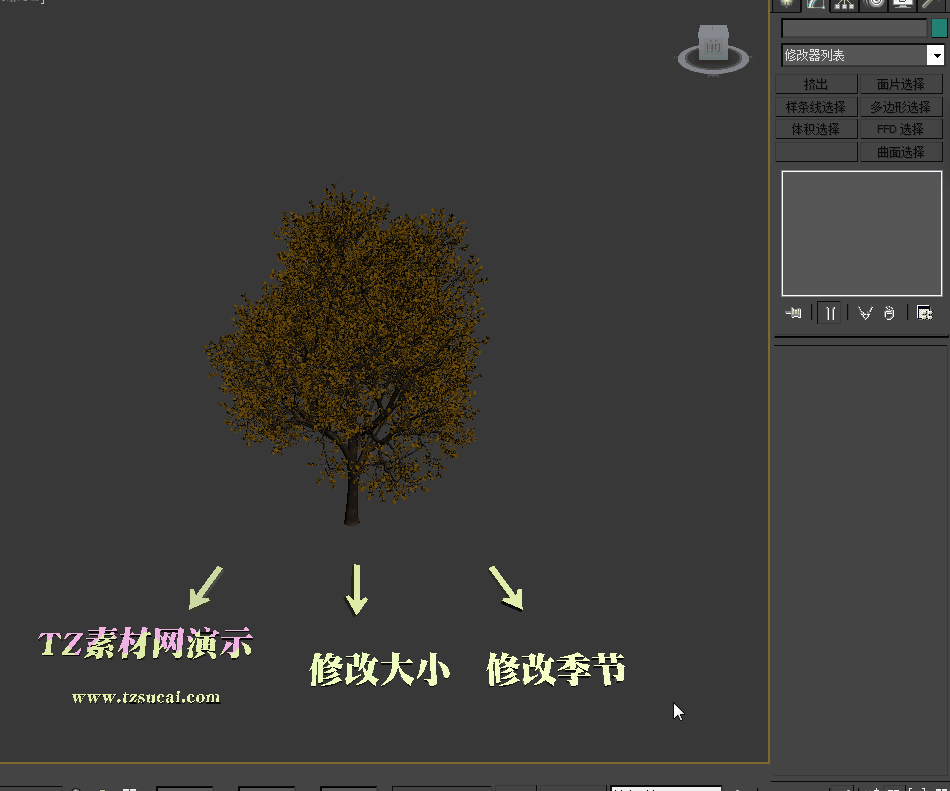The image size is (950, 791).
Task: Click the 多边形选择 button
Action: [901, 107]
